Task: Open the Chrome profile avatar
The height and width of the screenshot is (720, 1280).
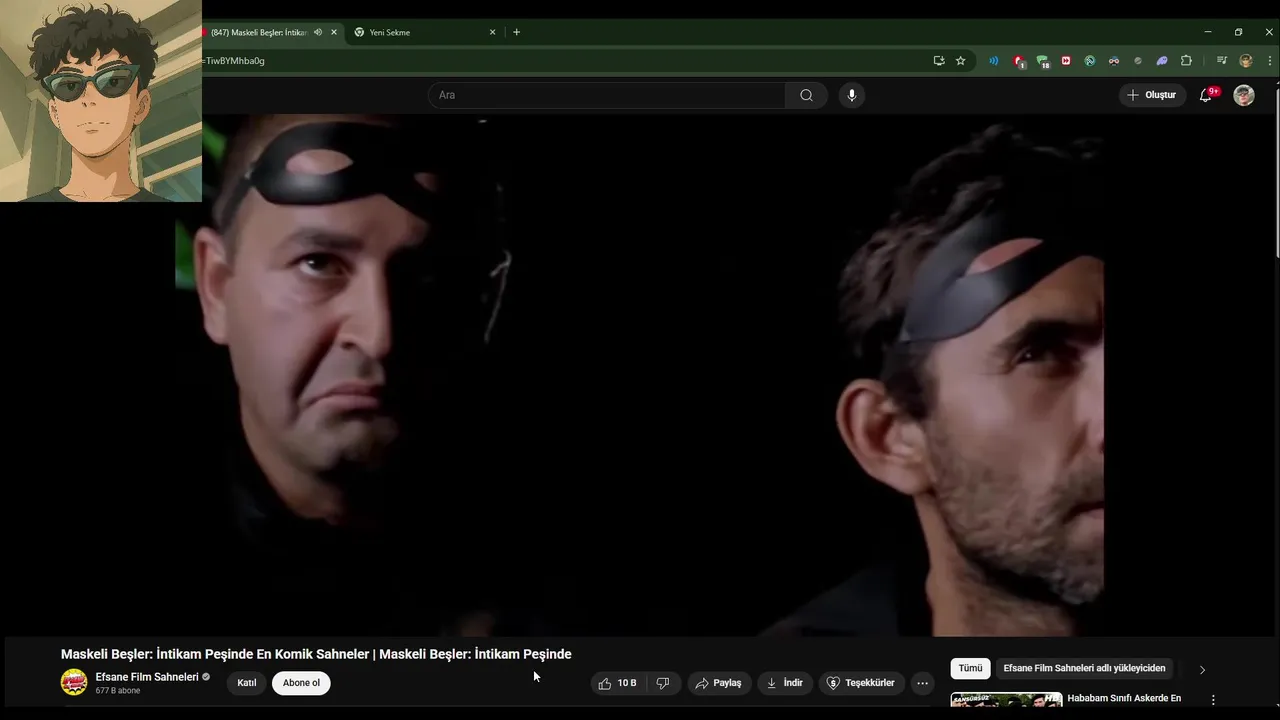Action: 1246,61
